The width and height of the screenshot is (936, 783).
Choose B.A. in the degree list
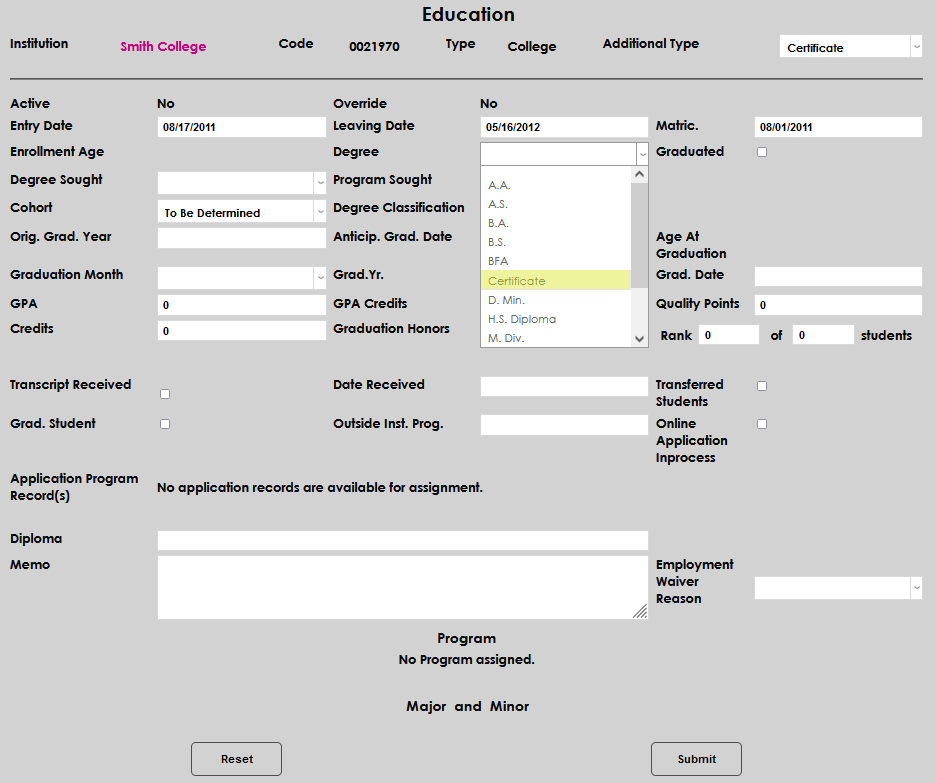coord(555,223)
